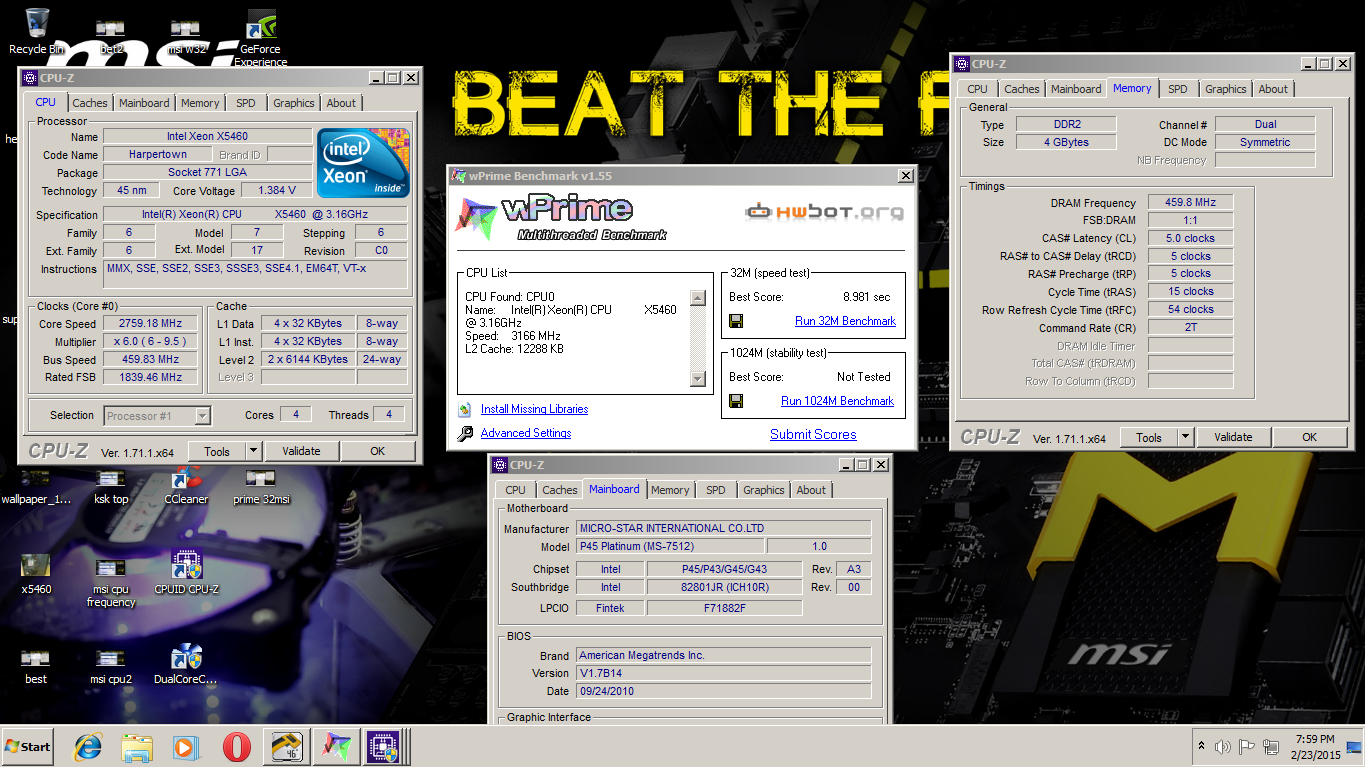Open the CPUID CPU-Z desktop shortcut

pos(186,573)
